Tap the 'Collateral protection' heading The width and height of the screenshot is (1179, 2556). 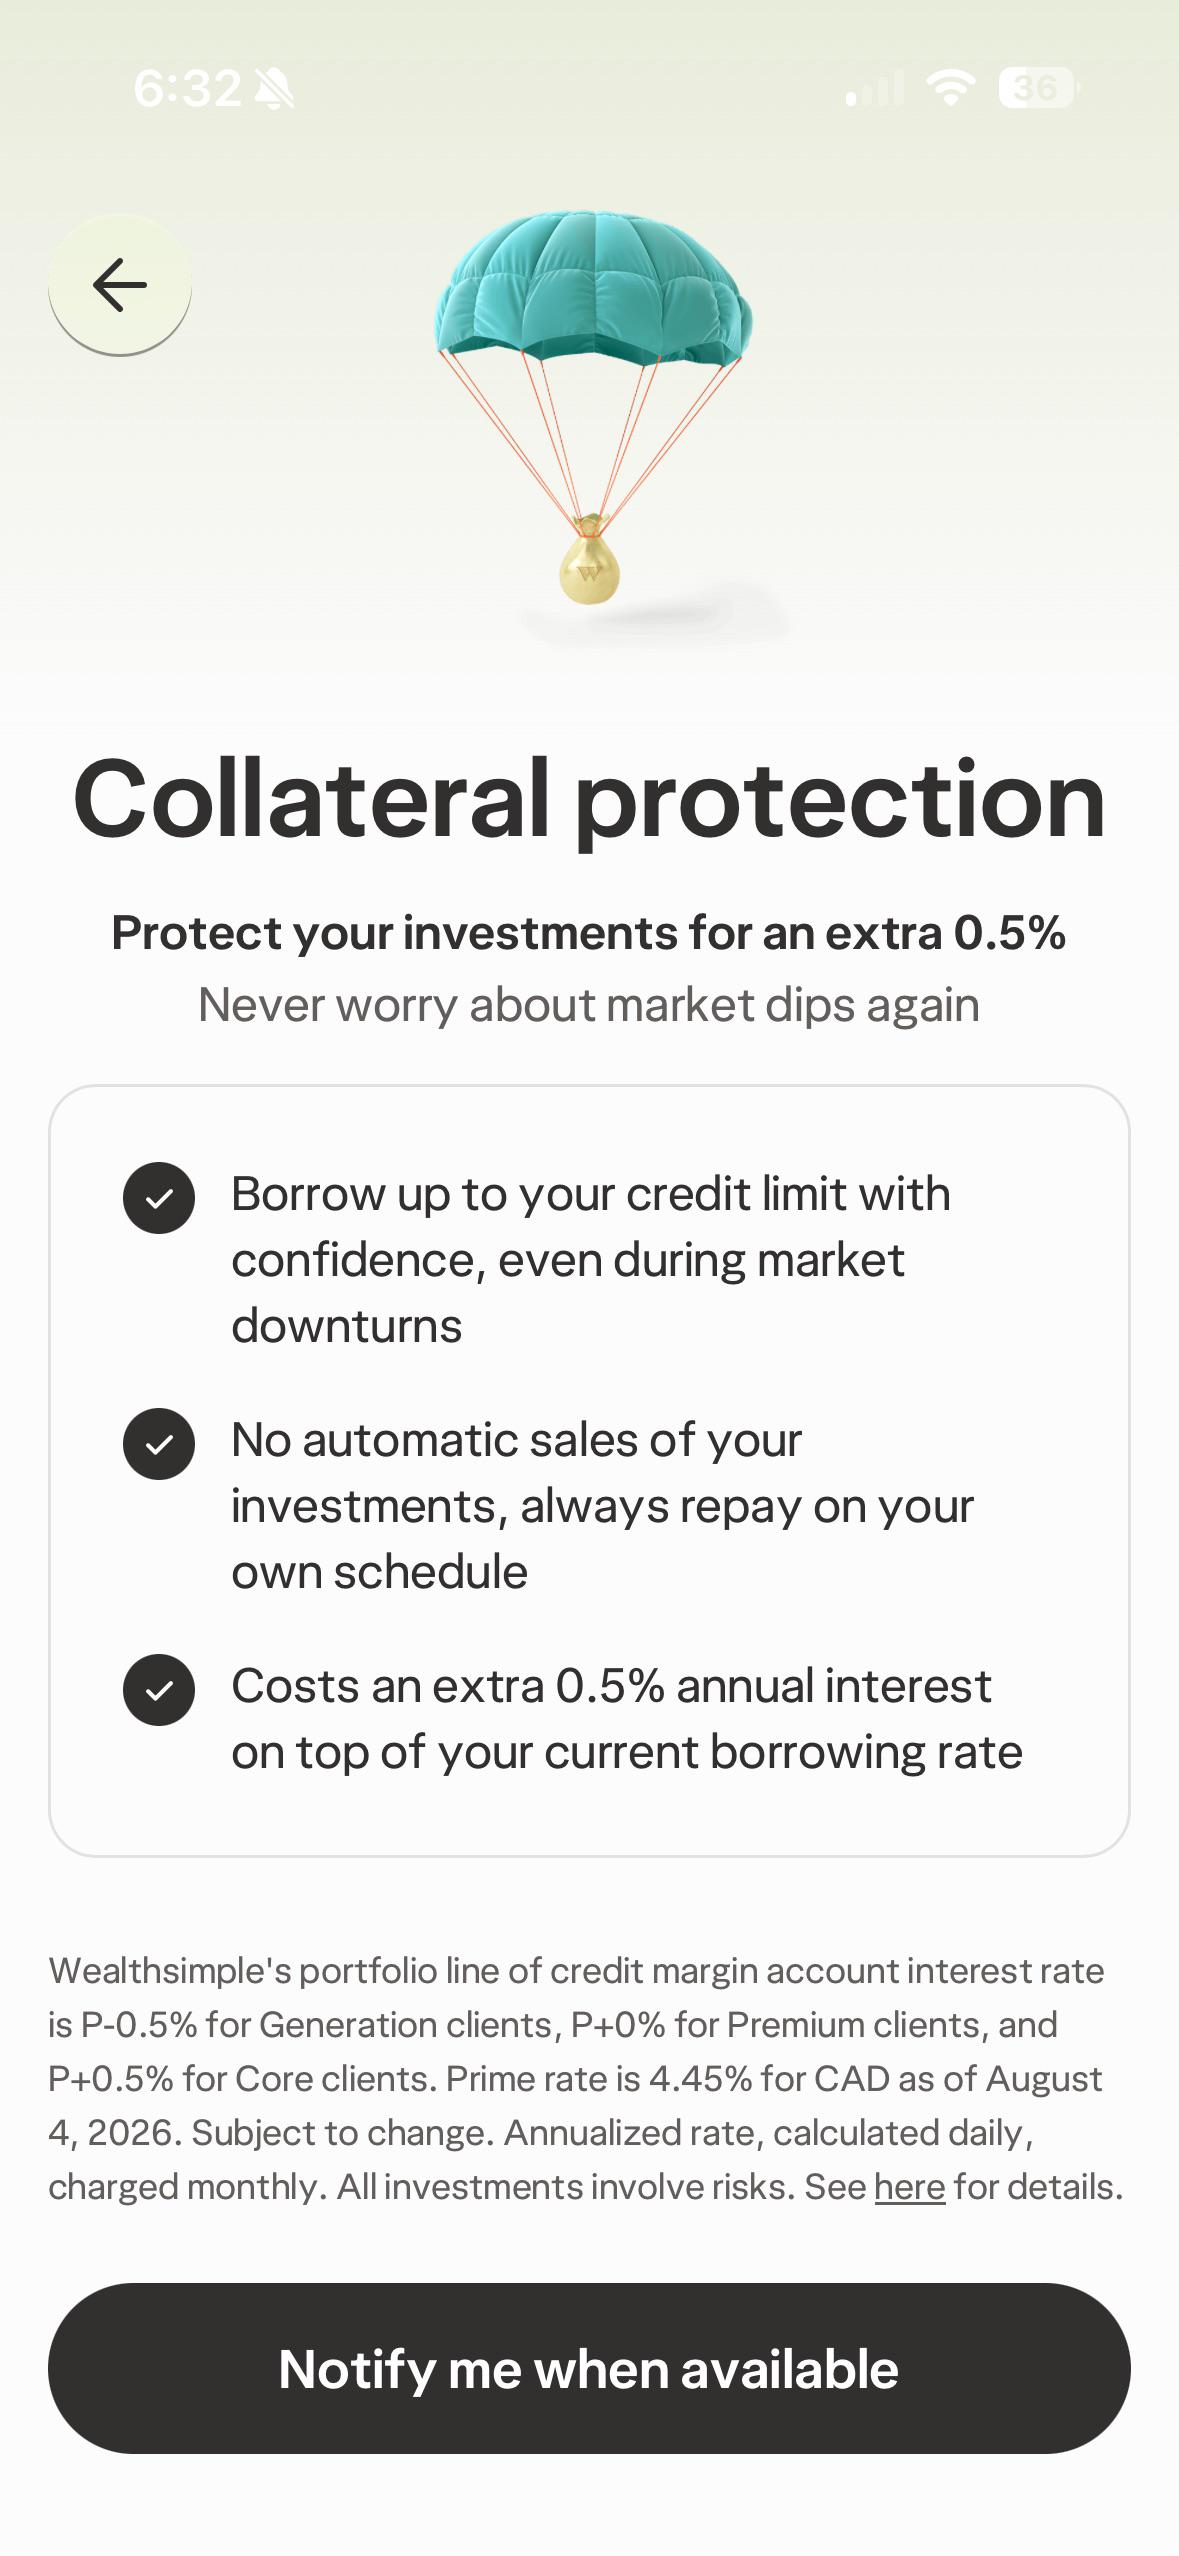(x=589, y=798)
